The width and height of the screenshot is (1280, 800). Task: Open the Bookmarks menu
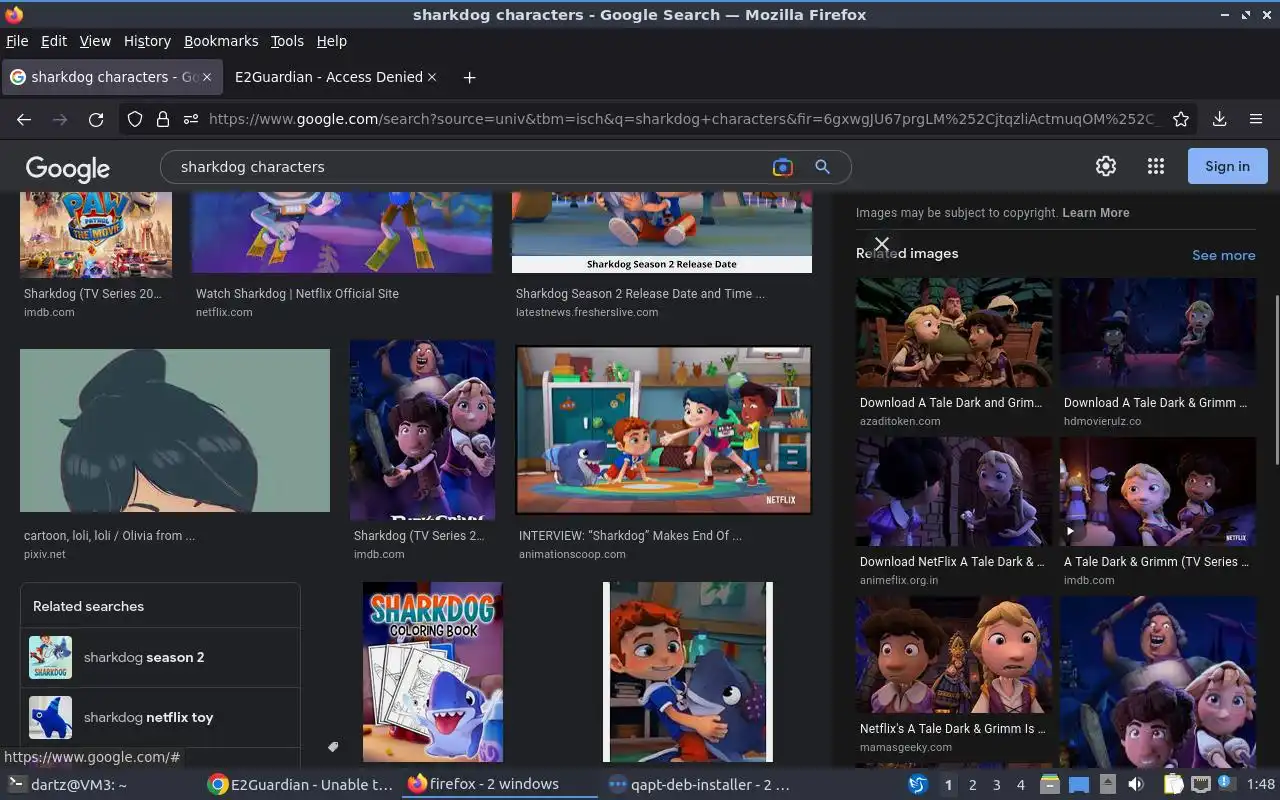click(x=221, y=41)
